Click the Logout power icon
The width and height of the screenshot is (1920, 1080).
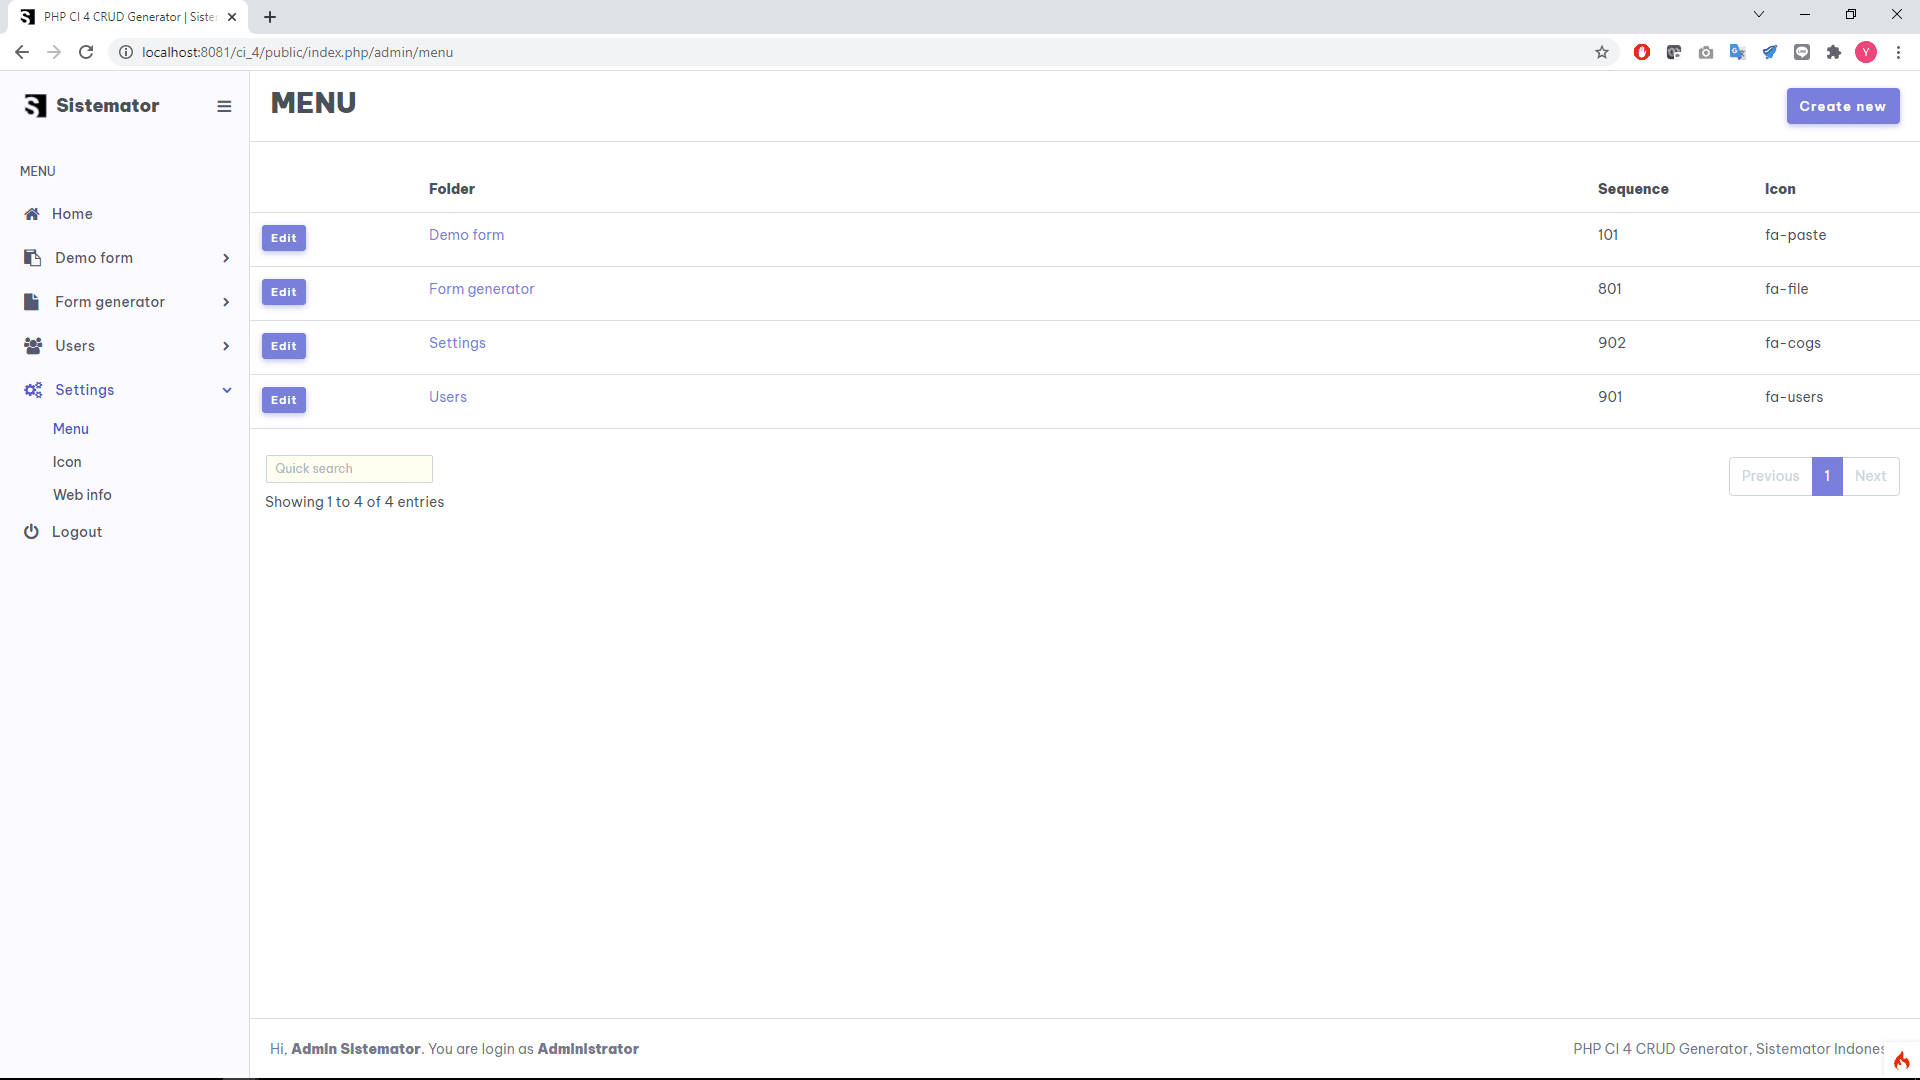coord(31,532)
